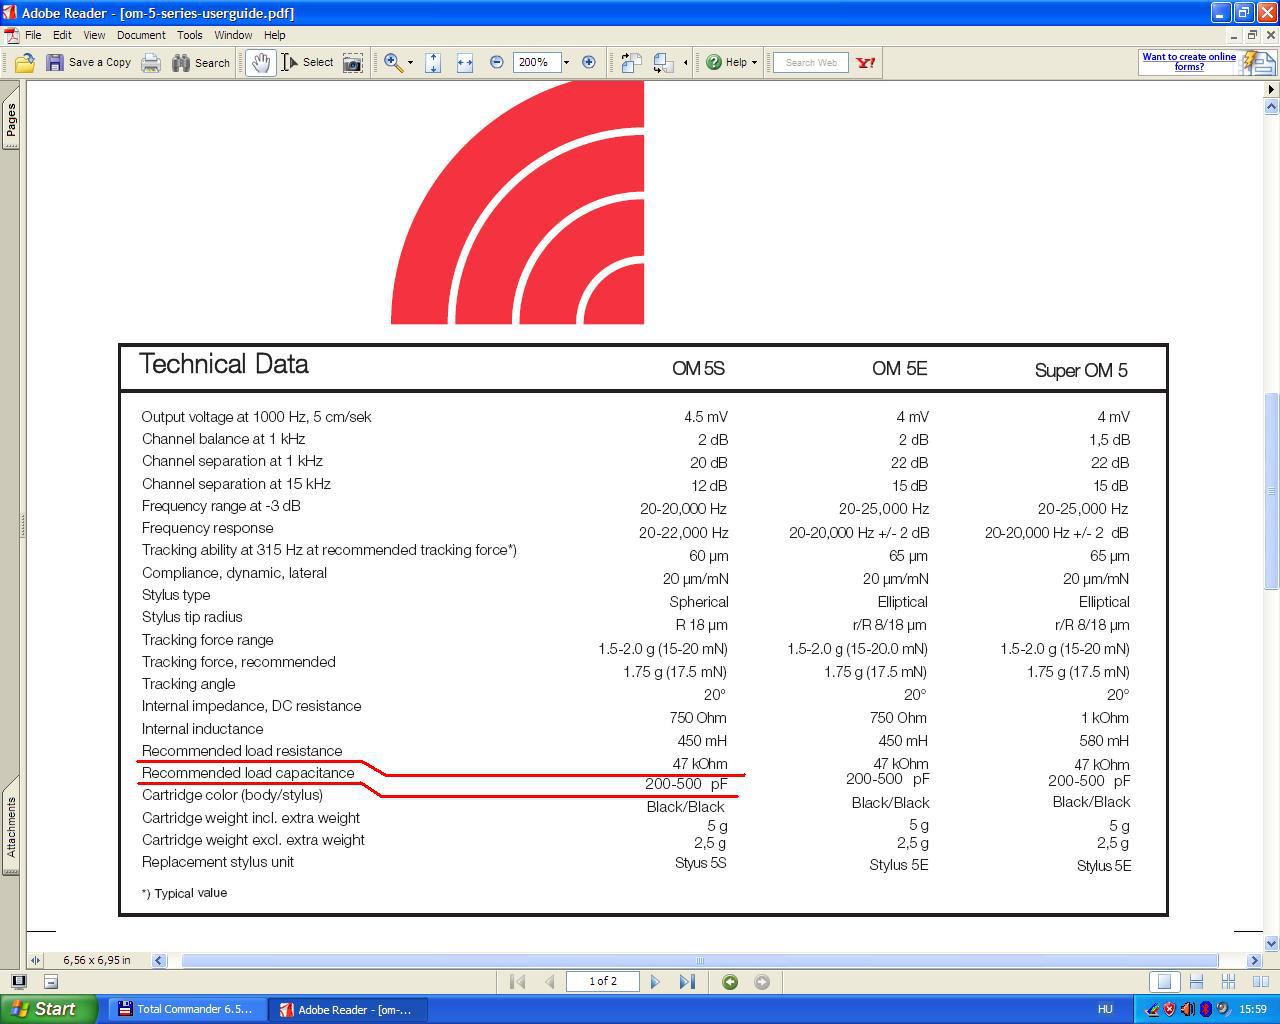Switch to Single Page layout

click(1164, 982)
